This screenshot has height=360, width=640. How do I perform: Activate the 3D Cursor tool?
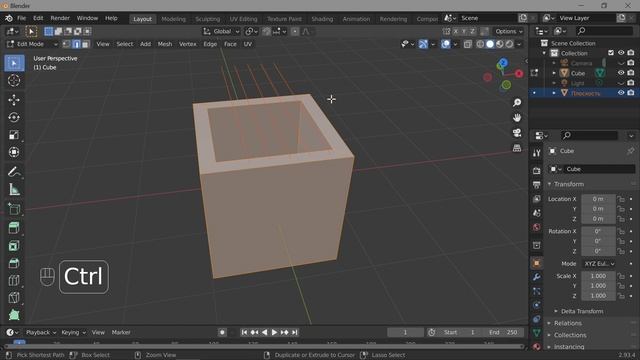[14, 81]
